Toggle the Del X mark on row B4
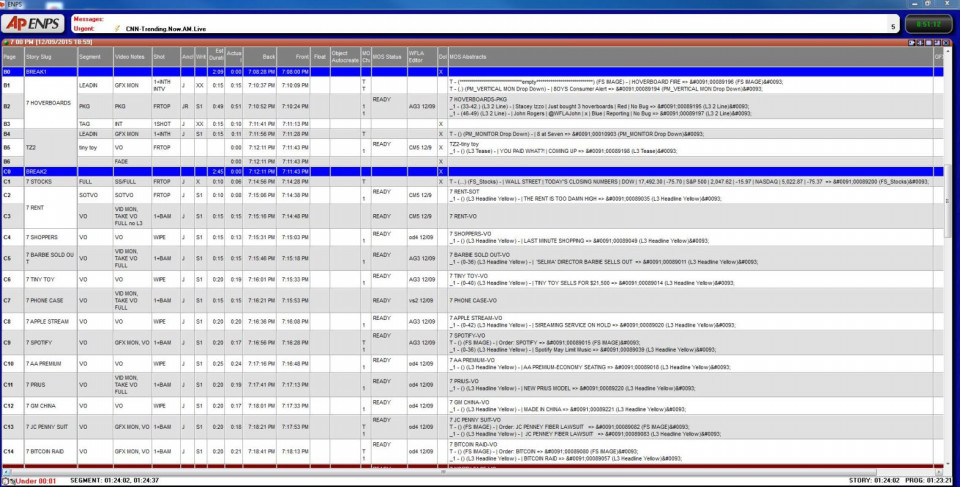Image resolution: width=960 pixels, height=487 pixels. 441,133
